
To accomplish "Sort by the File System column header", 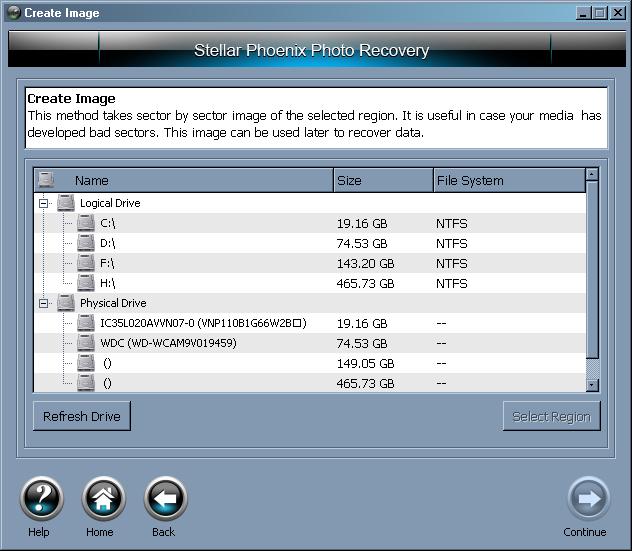I will pyautogui.click(x=509, y=180).
